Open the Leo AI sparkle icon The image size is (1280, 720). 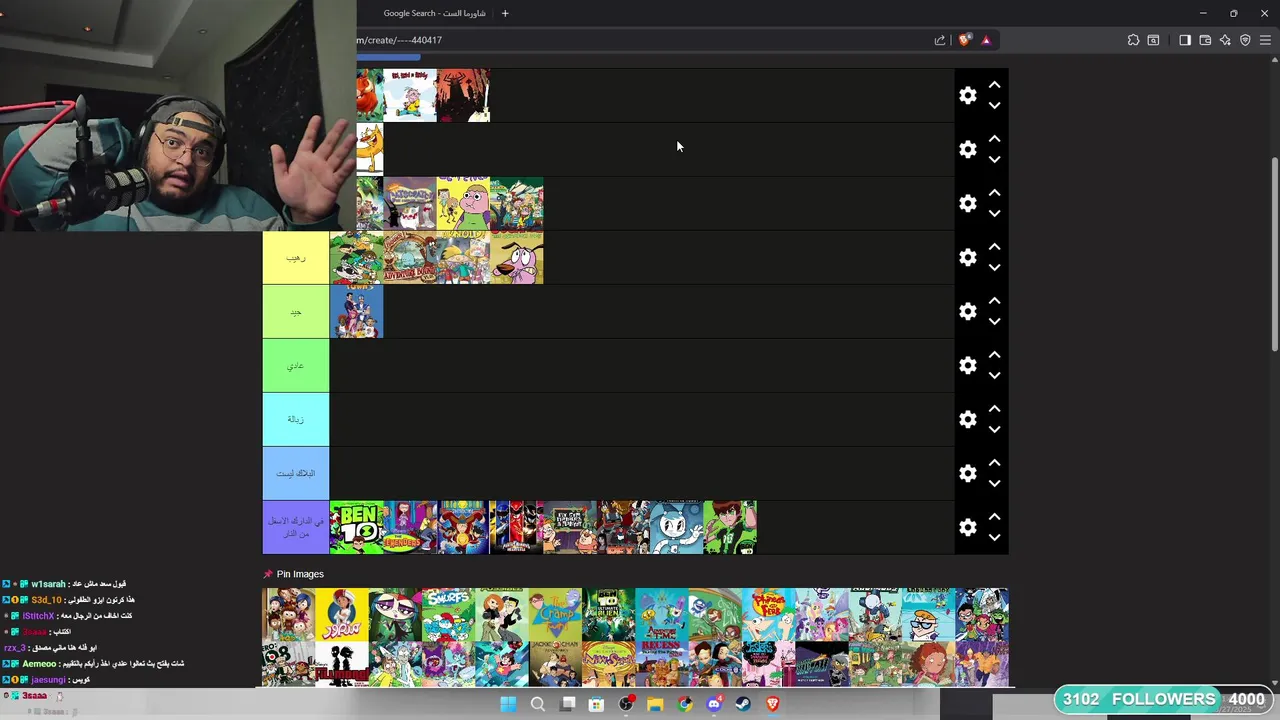click(x=1225, y=40)
